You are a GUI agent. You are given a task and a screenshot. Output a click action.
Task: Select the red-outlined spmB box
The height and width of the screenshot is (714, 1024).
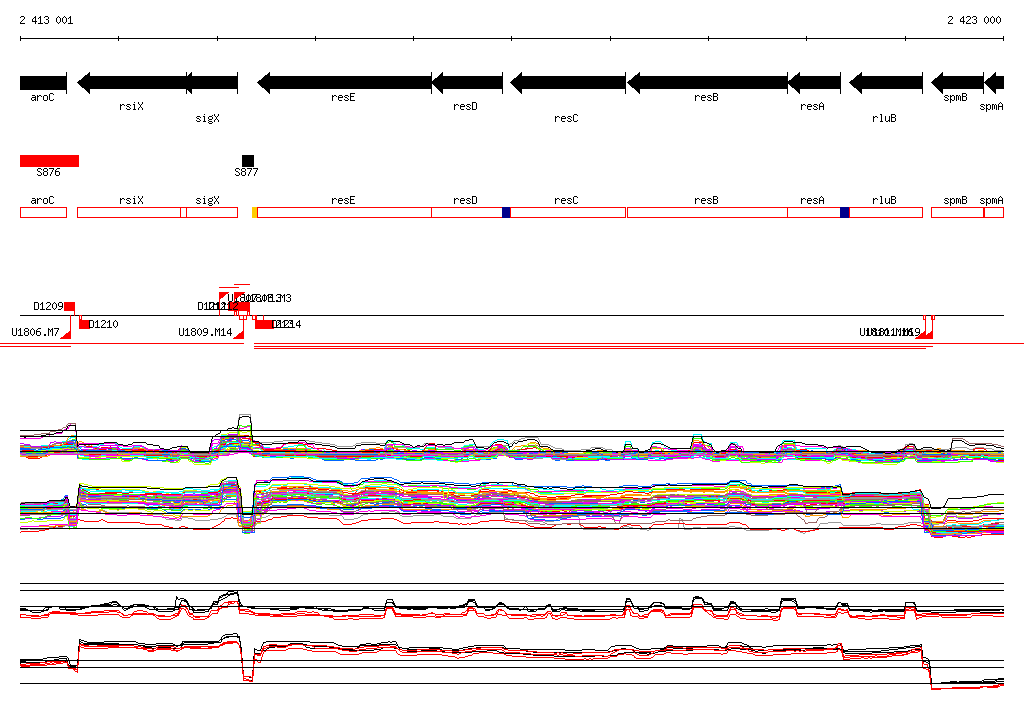point(957,212)
